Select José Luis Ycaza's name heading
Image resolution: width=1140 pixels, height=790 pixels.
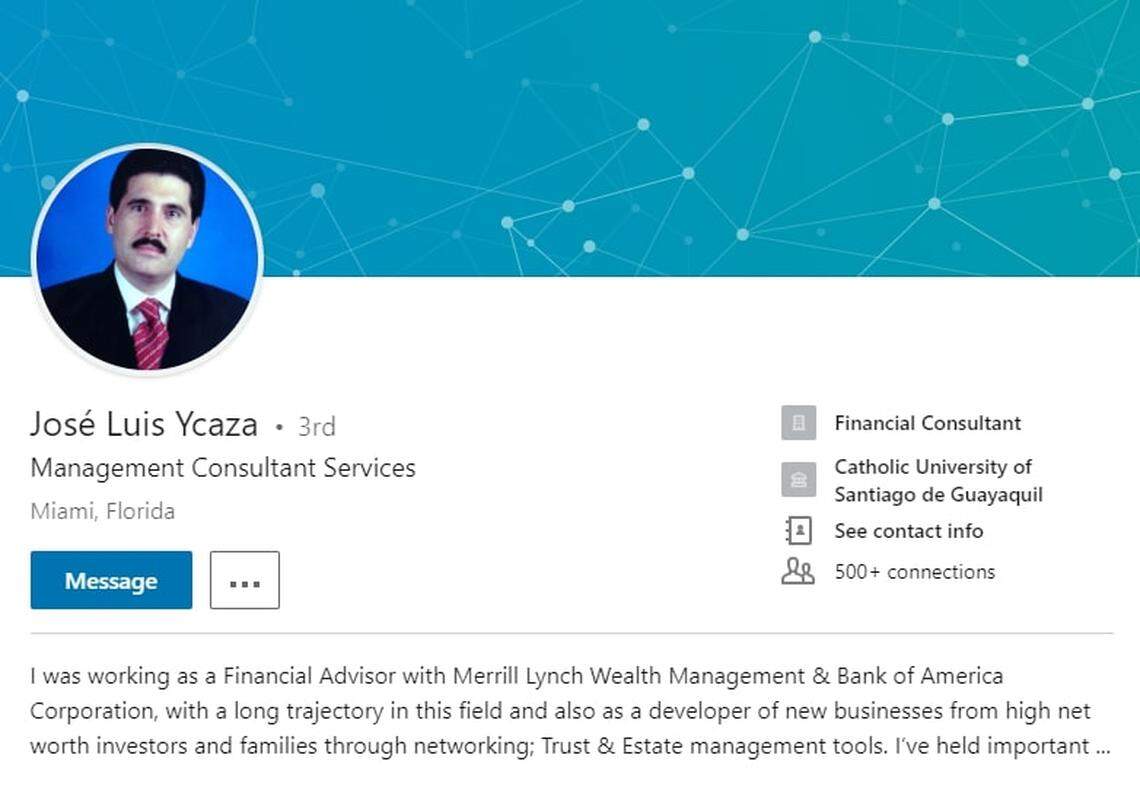[144, 424]
